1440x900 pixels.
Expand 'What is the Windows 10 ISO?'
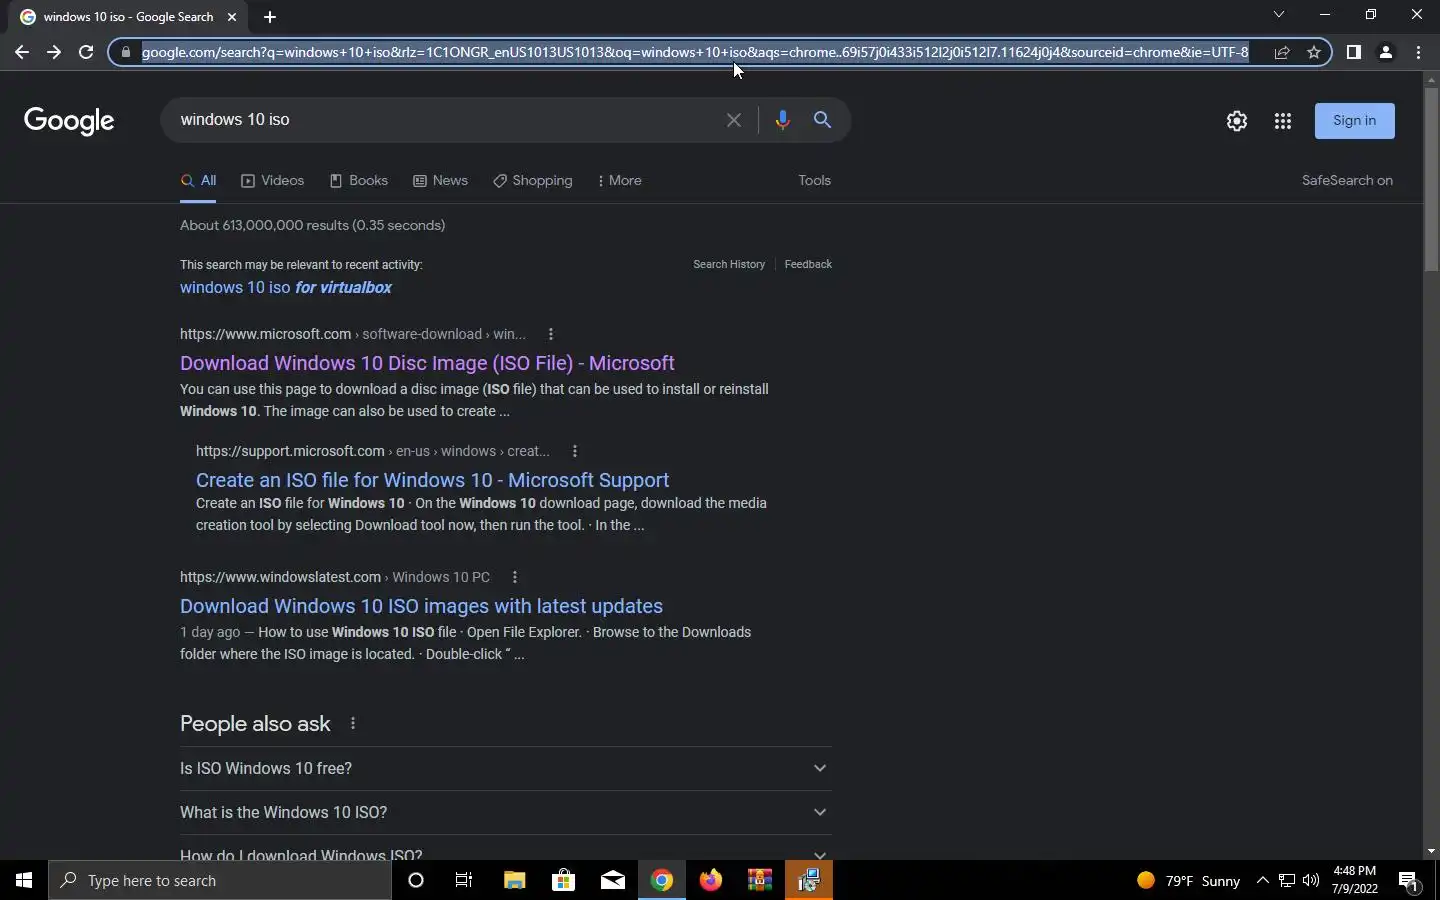click(505, 813)
